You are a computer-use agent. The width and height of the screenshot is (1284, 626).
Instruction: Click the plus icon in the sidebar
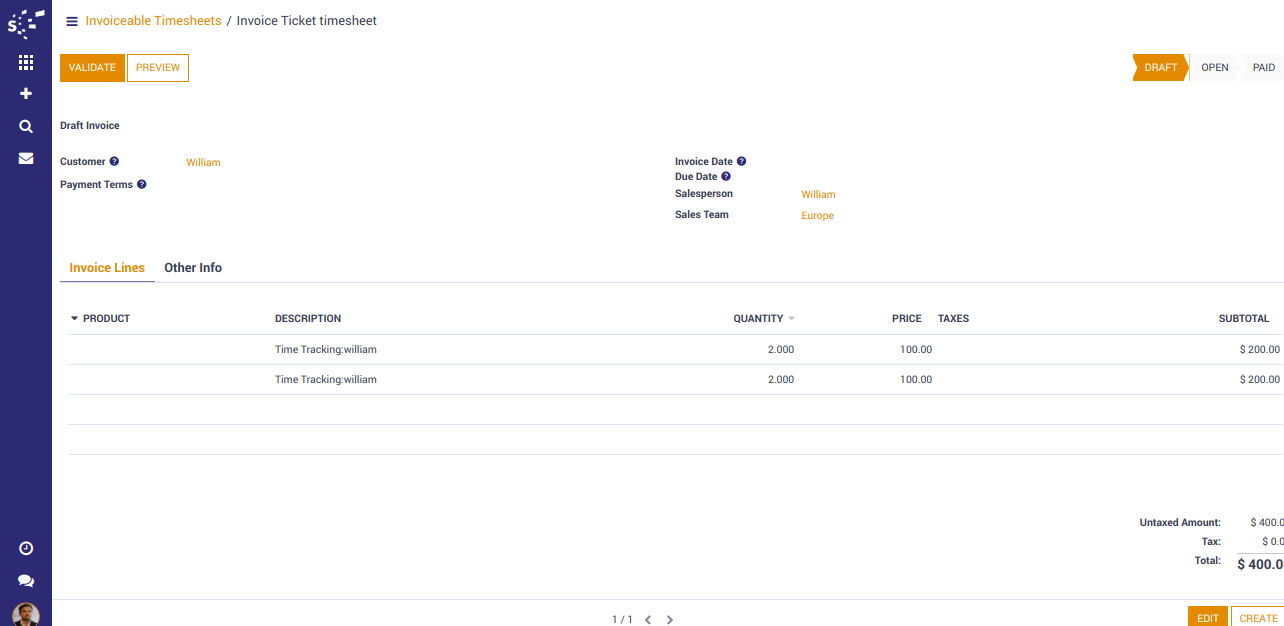click(x=26, y=93)
